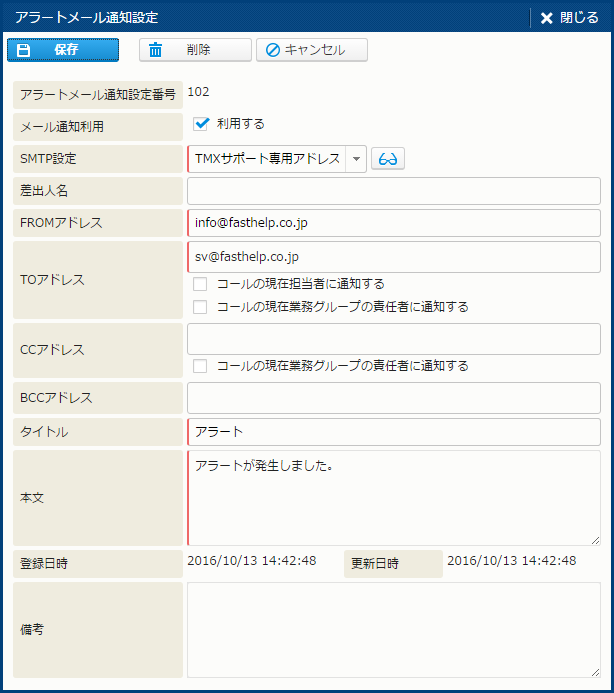The height and width of the screenshot is (693, 614).
Task: Focus the FROMアドレス field
Action: click(x=393, y=223)
